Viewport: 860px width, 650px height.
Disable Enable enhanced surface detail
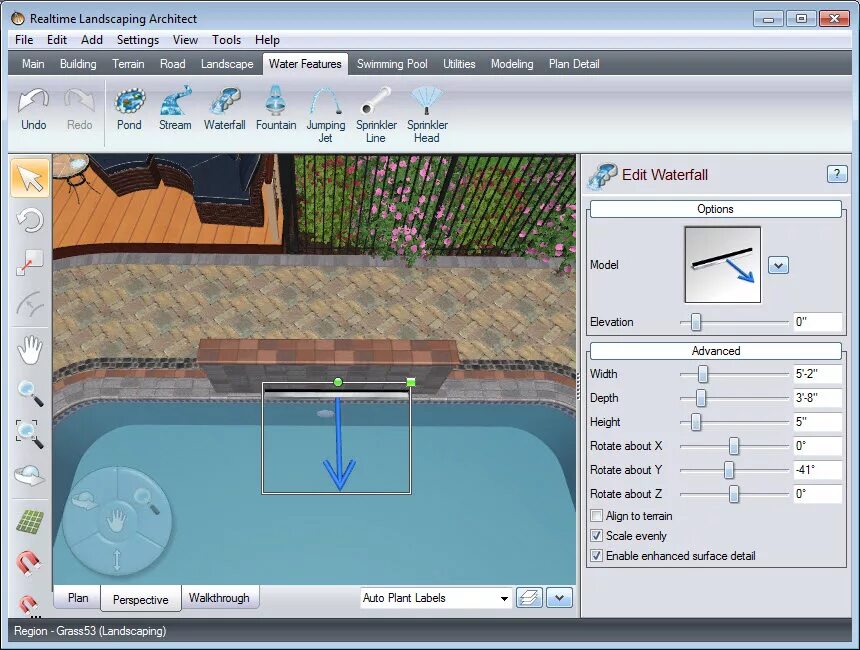[596, 556]
